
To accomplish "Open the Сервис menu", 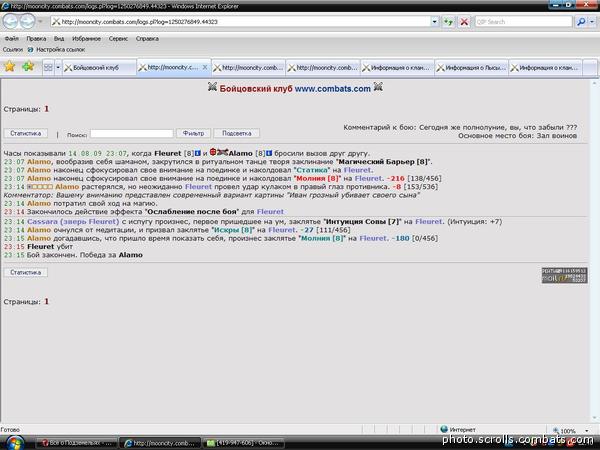I will point(118,39).
